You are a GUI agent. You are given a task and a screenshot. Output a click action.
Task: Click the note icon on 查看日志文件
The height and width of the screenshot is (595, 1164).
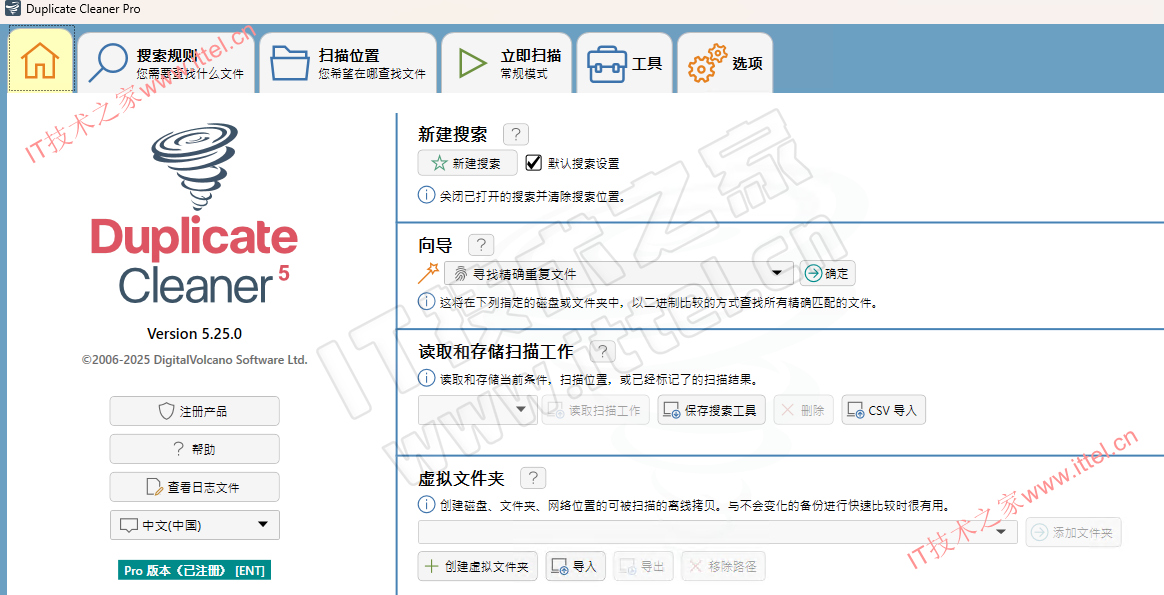pos(154,487)
